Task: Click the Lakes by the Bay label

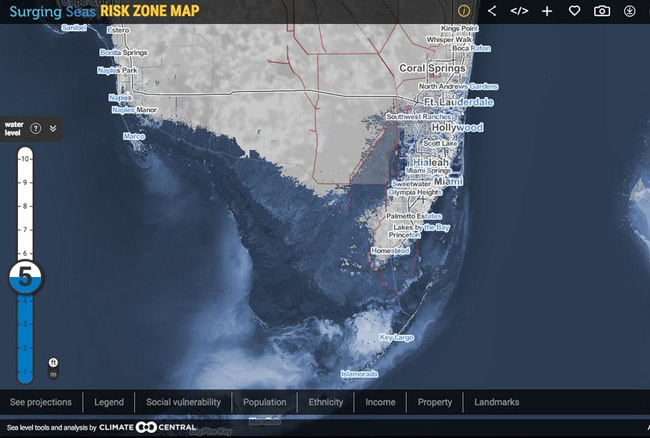Action: click(x=421, y=227)
